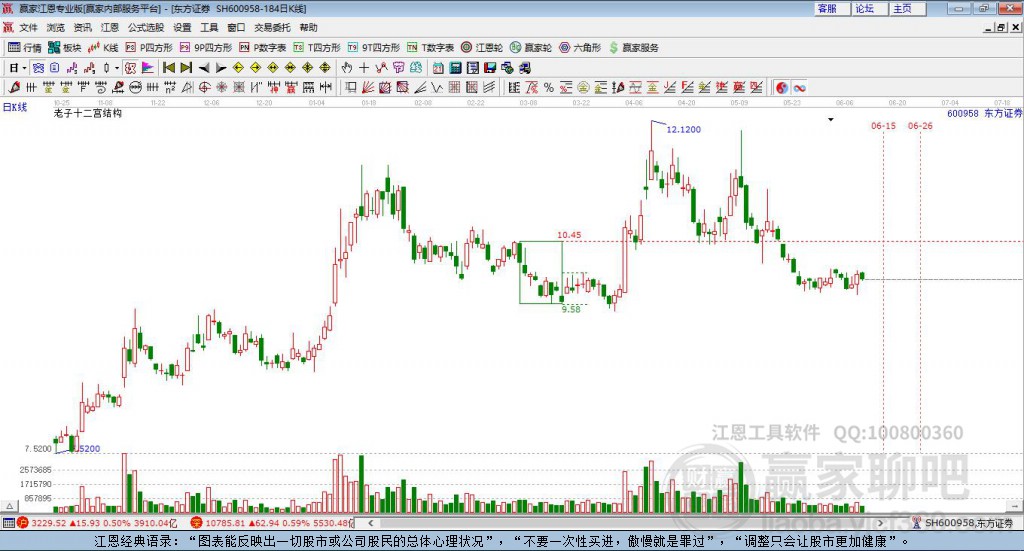Launch the 赢家轮 wheel tool
This screenshot has width=1024, height=551.
(531, 48)
